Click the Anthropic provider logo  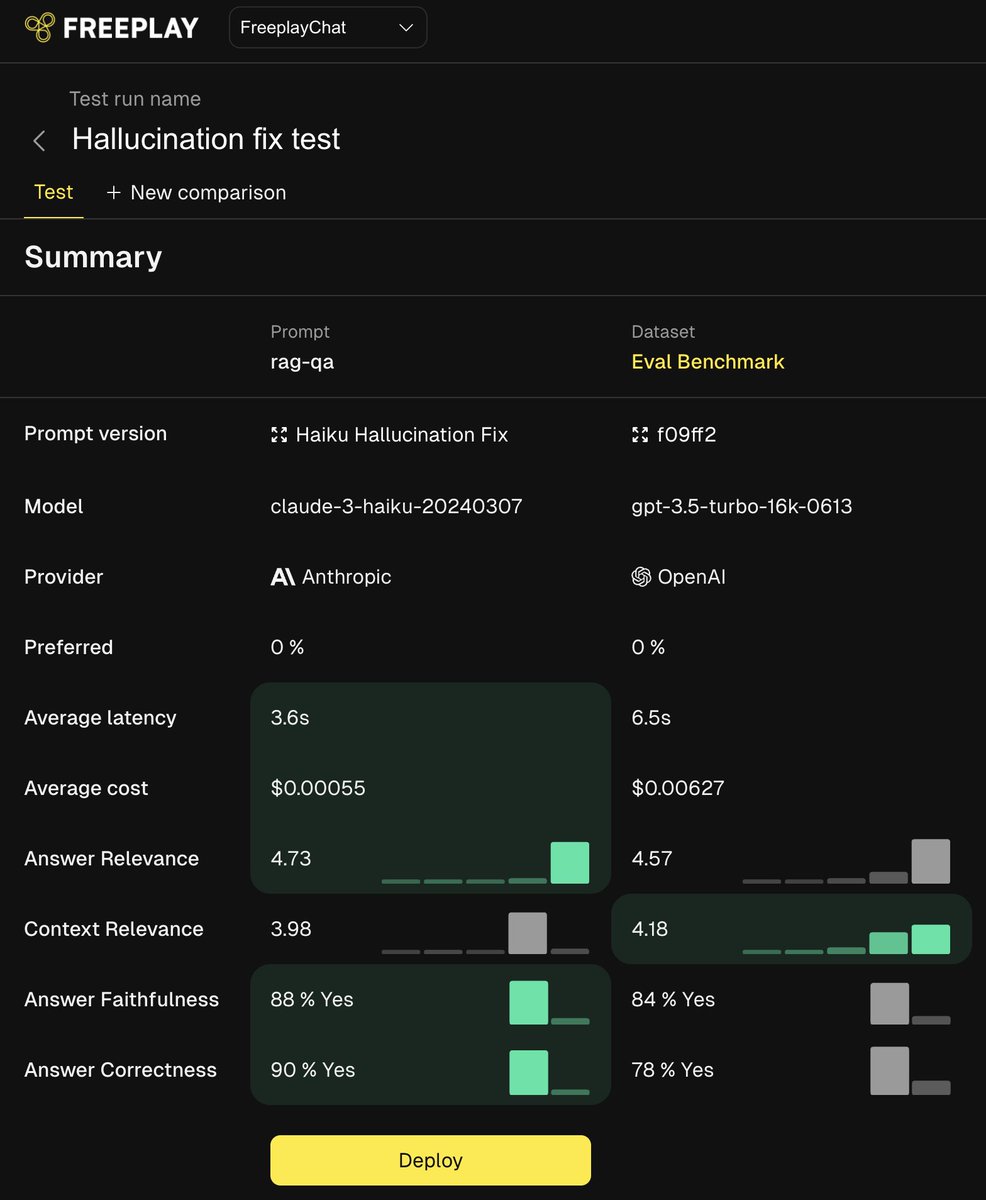point(283,577)
